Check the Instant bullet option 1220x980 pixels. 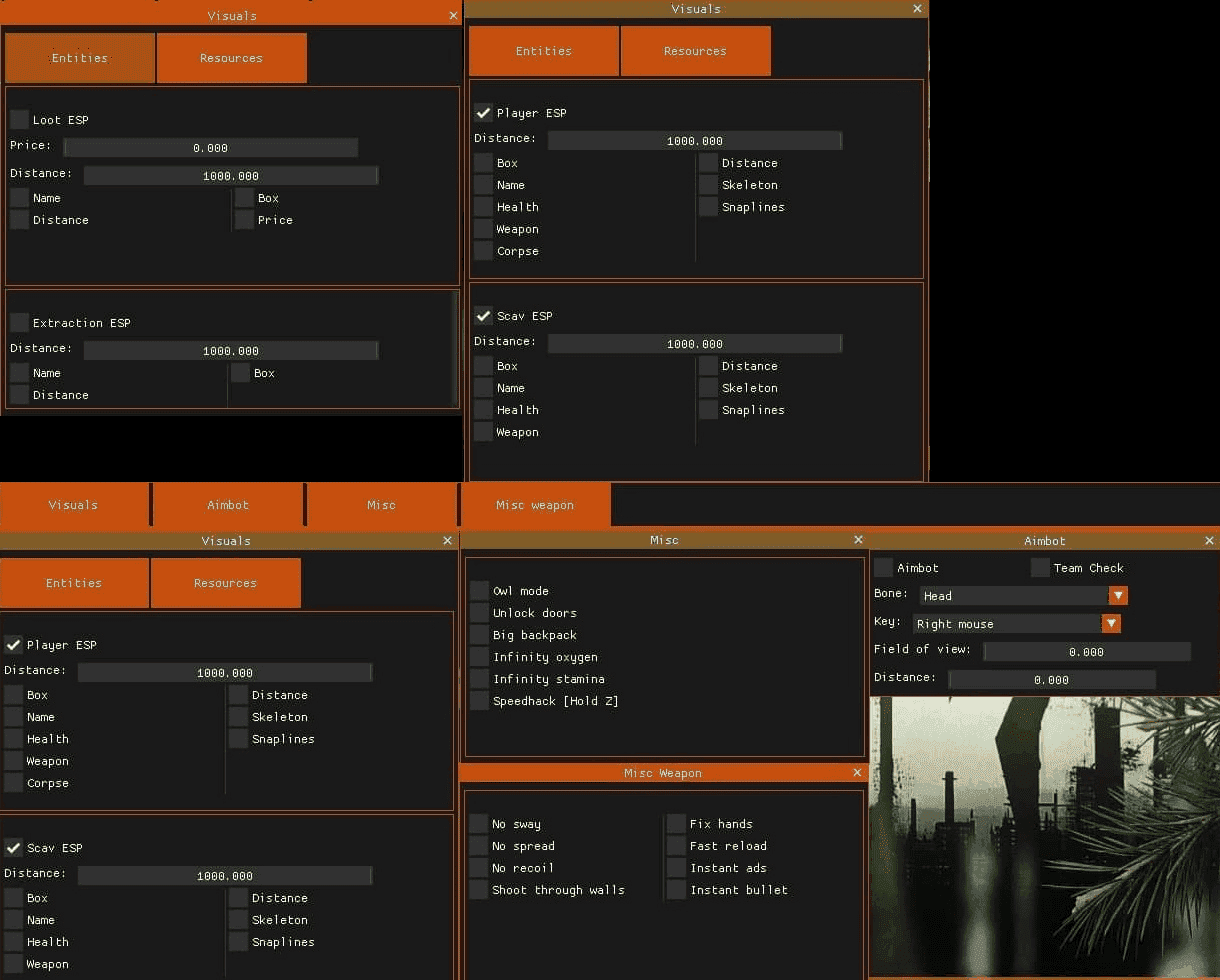tap(677, 890)
